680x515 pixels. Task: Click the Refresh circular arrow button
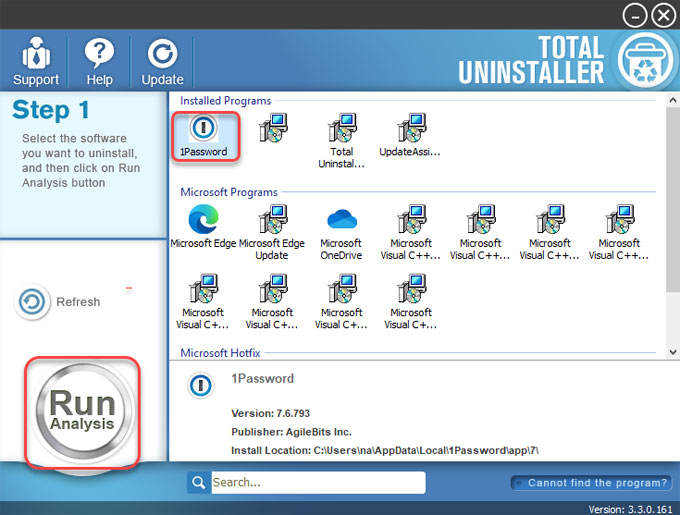32,302
